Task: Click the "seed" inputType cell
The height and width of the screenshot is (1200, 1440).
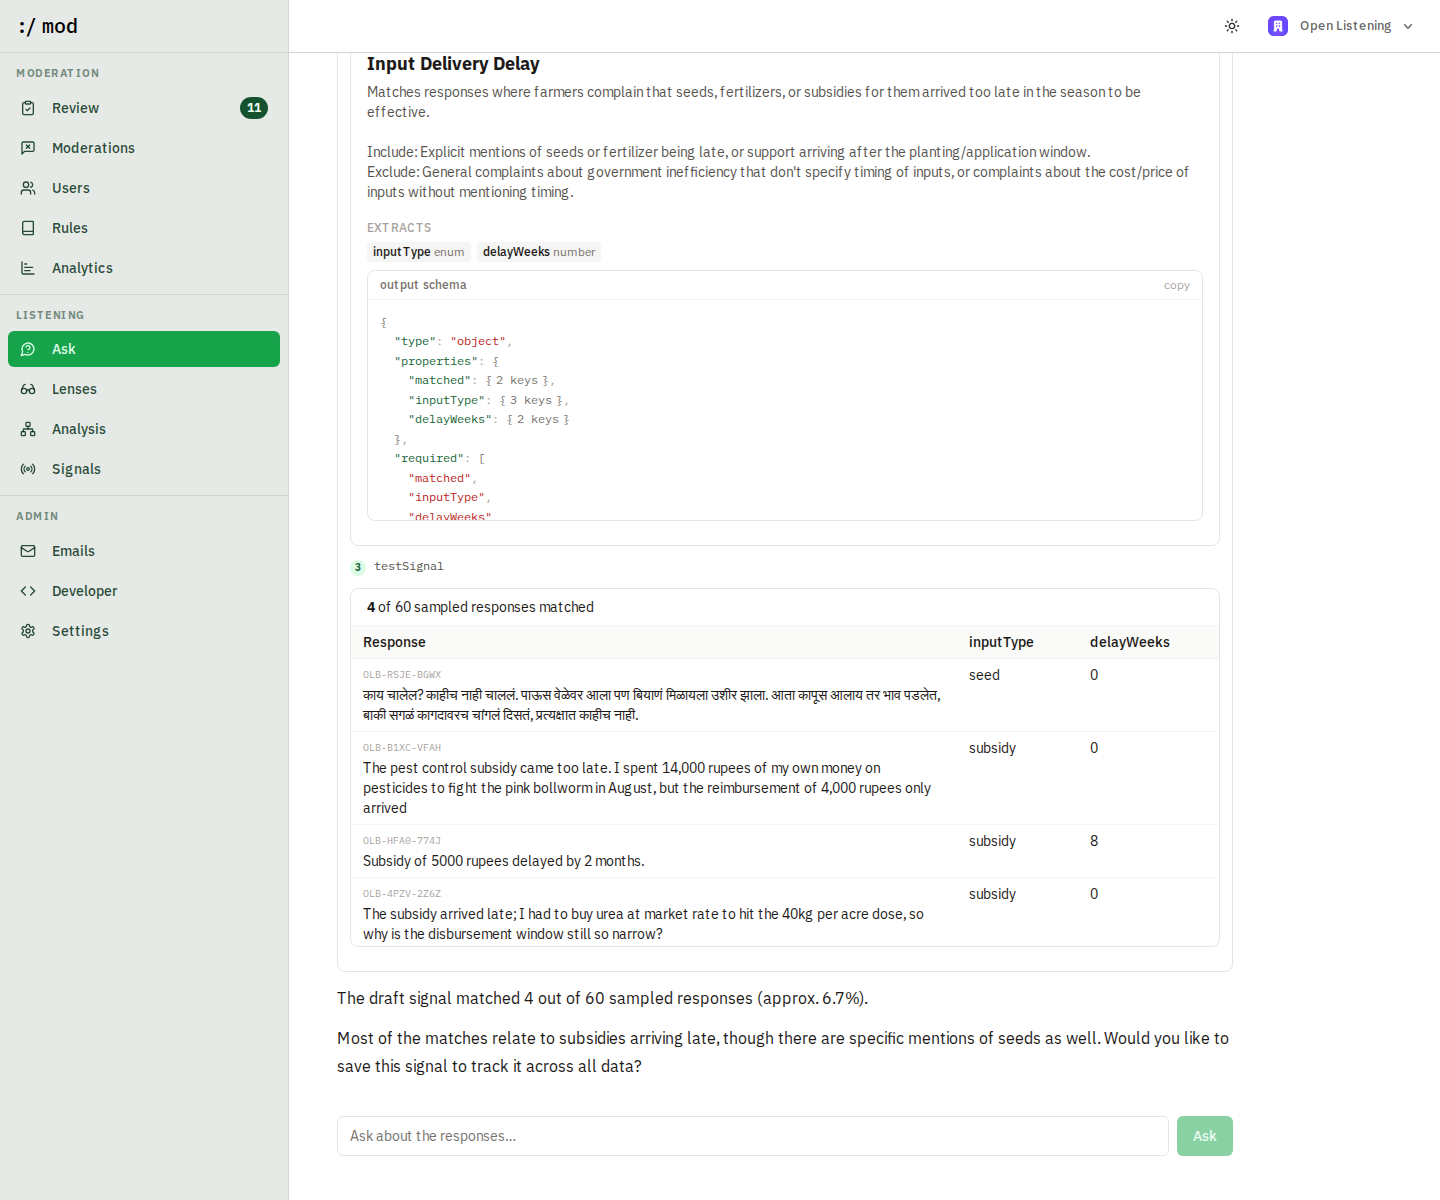Action: [984, 675]
